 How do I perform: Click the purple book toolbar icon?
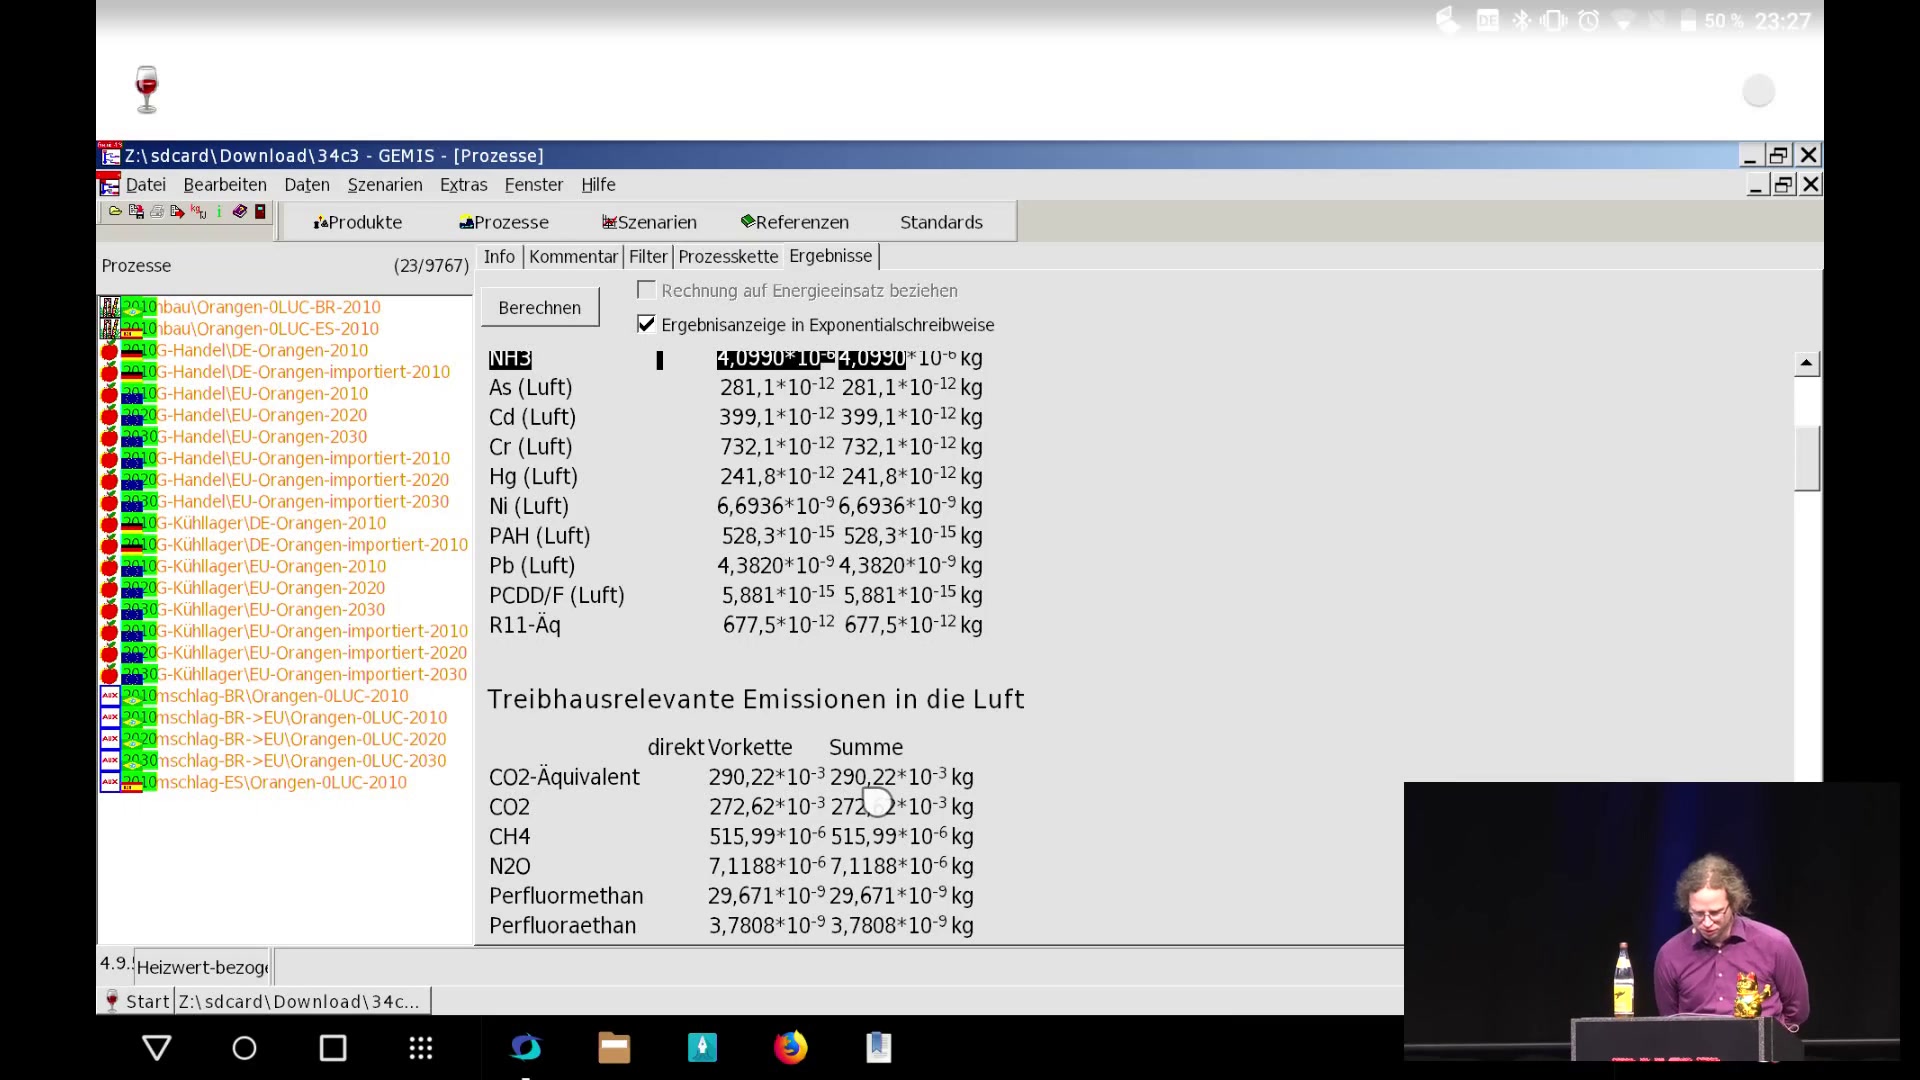point(239,211)
